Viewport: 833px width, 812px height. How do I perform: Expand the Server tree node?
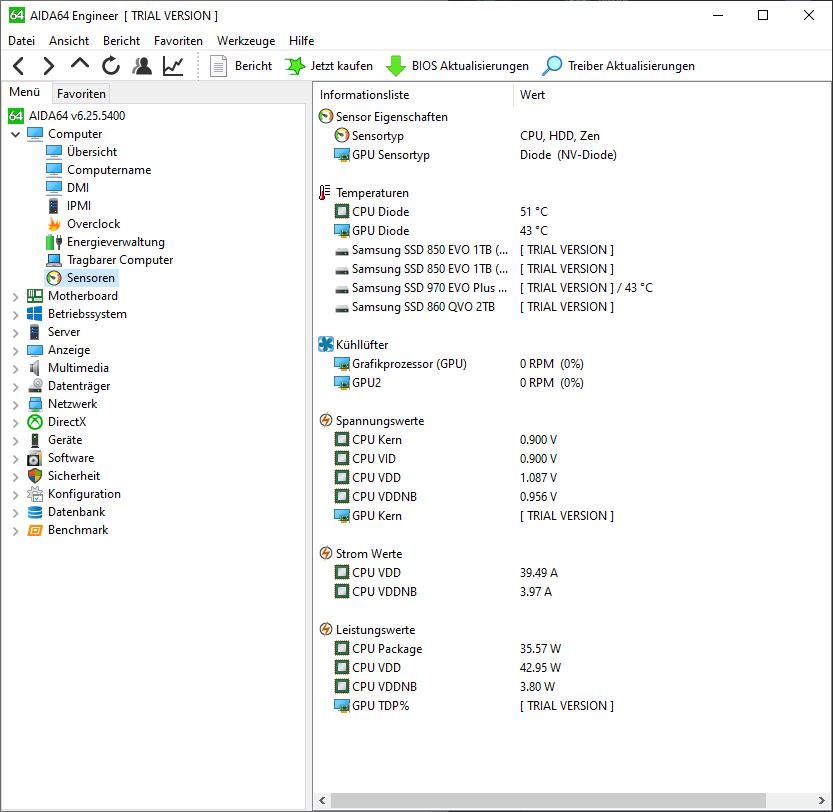pos(15,333)
